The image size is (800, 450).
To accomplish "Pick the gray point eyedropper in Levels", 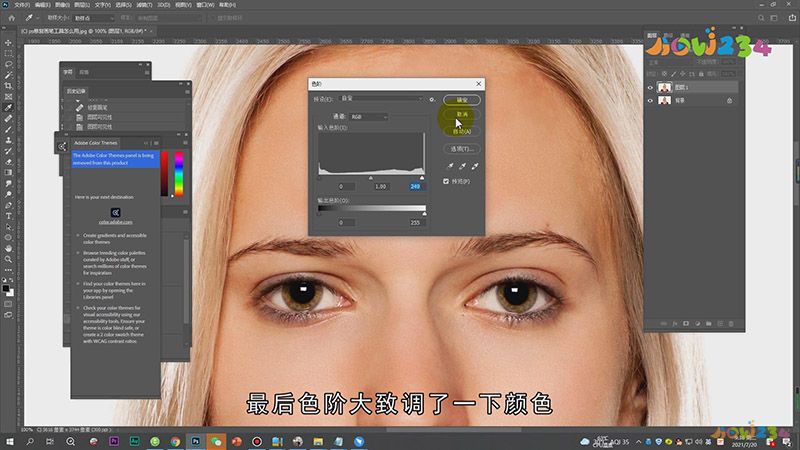I will click(462, 166).
